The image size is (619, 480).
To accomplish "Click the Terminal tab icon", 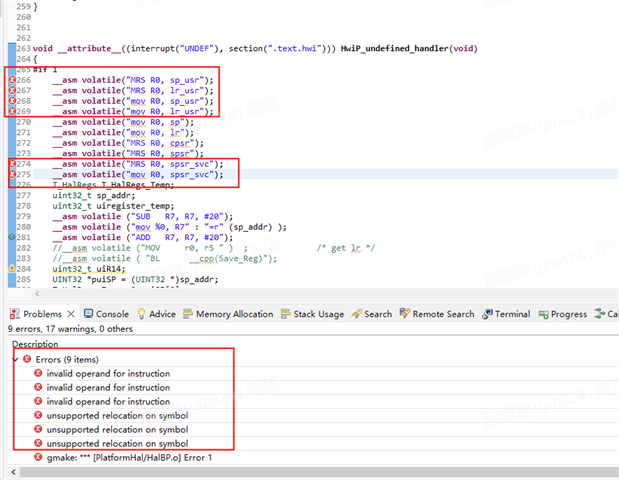I will coord(487,314).
